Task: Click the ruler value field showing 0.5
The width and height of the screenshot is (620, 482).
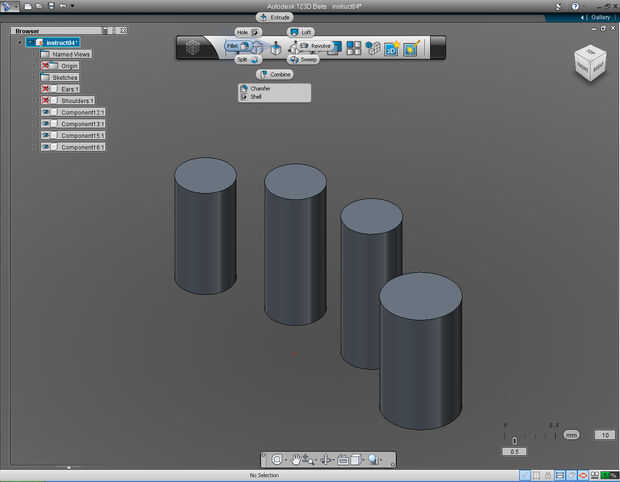Action: coord(514,451)
